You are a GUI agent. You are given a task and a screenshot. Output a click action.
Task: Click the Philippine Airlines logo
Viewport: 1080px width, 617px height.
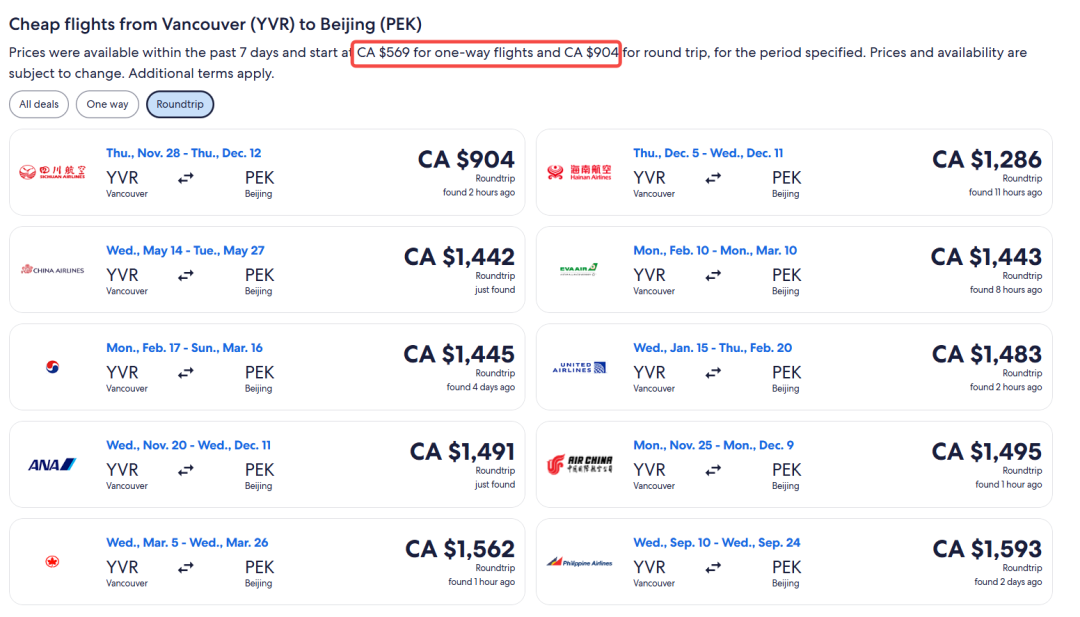pyautogui.click(x=579, y=563)
